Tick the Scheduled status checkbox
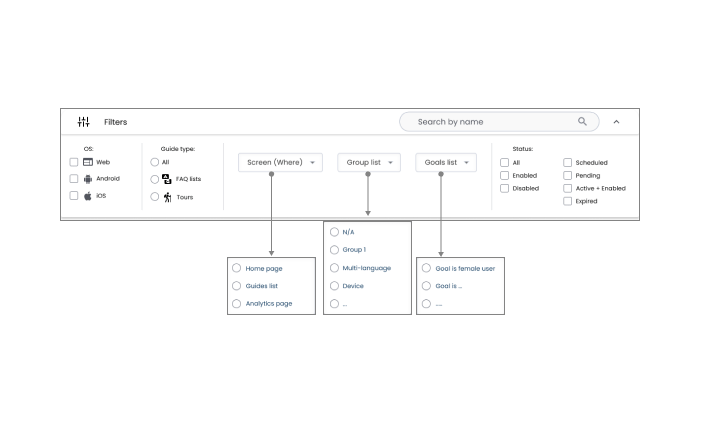The image size is (703, 424). (568, 162)
